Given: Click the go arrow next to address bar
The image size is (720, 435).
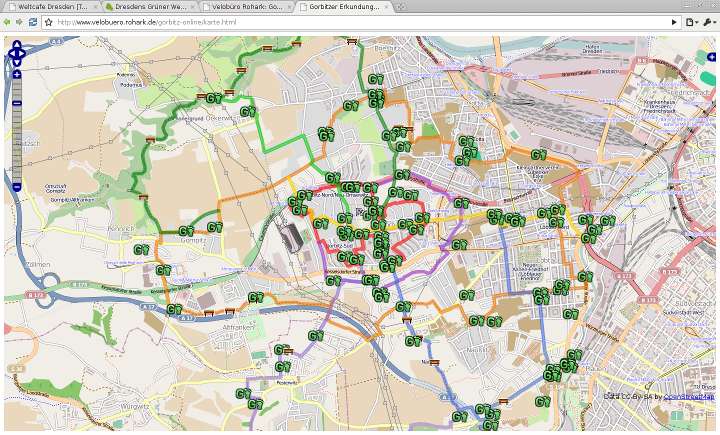Looking at the screenshot, I should point(675,22).
